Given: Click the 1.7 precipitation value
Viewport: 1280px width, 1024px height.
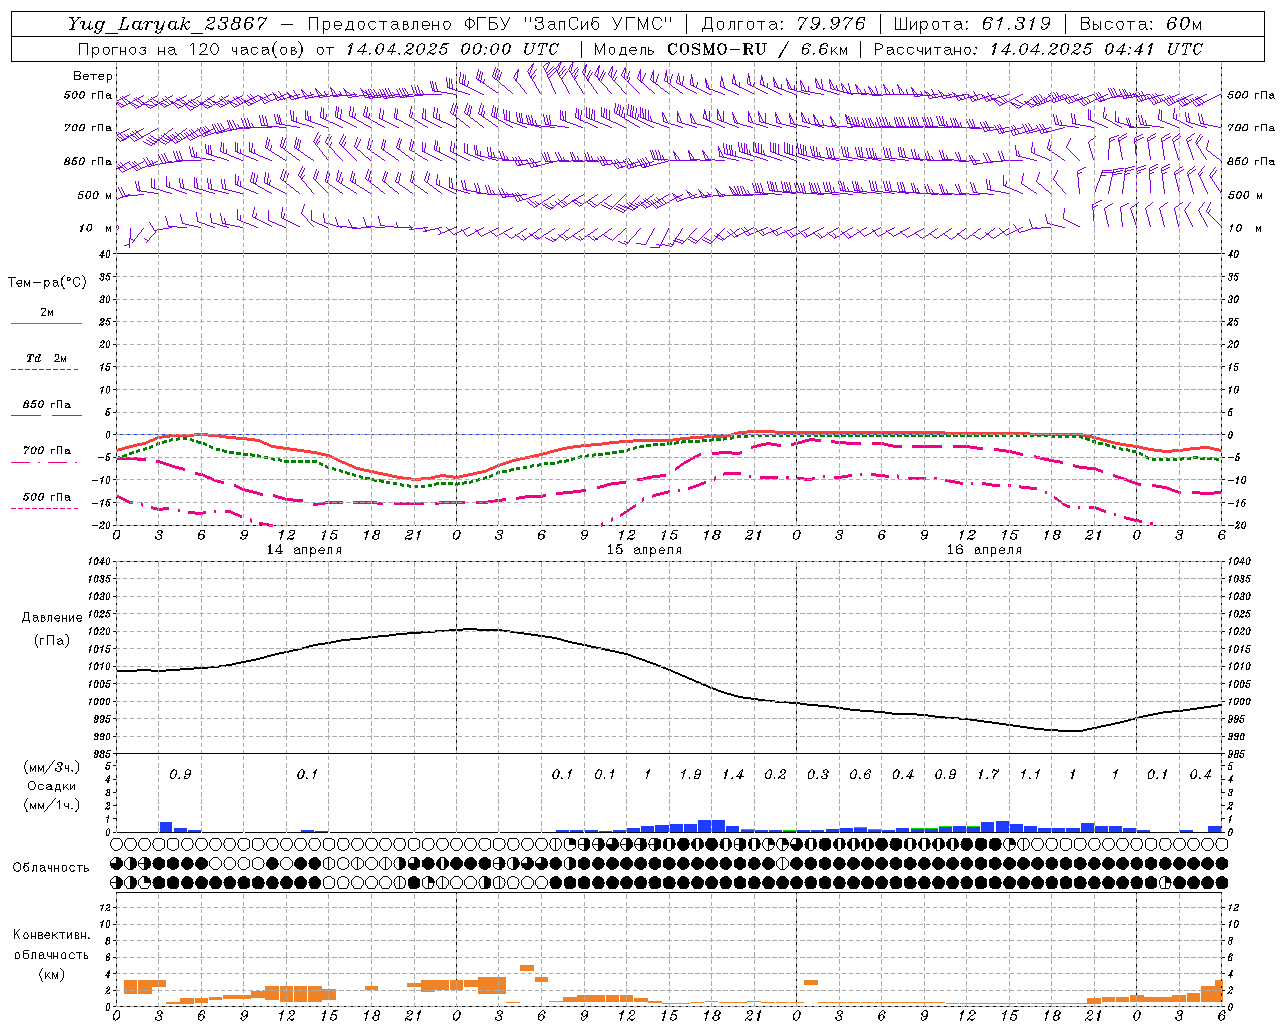Looking at the screenshot, I should click(988, 775).
